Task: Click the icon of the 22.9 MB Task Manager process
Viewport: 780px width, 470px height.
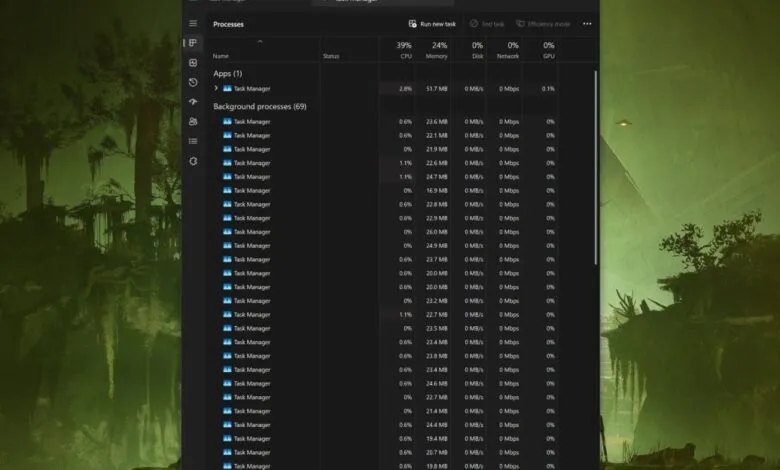Action: (x=227, y=218)
